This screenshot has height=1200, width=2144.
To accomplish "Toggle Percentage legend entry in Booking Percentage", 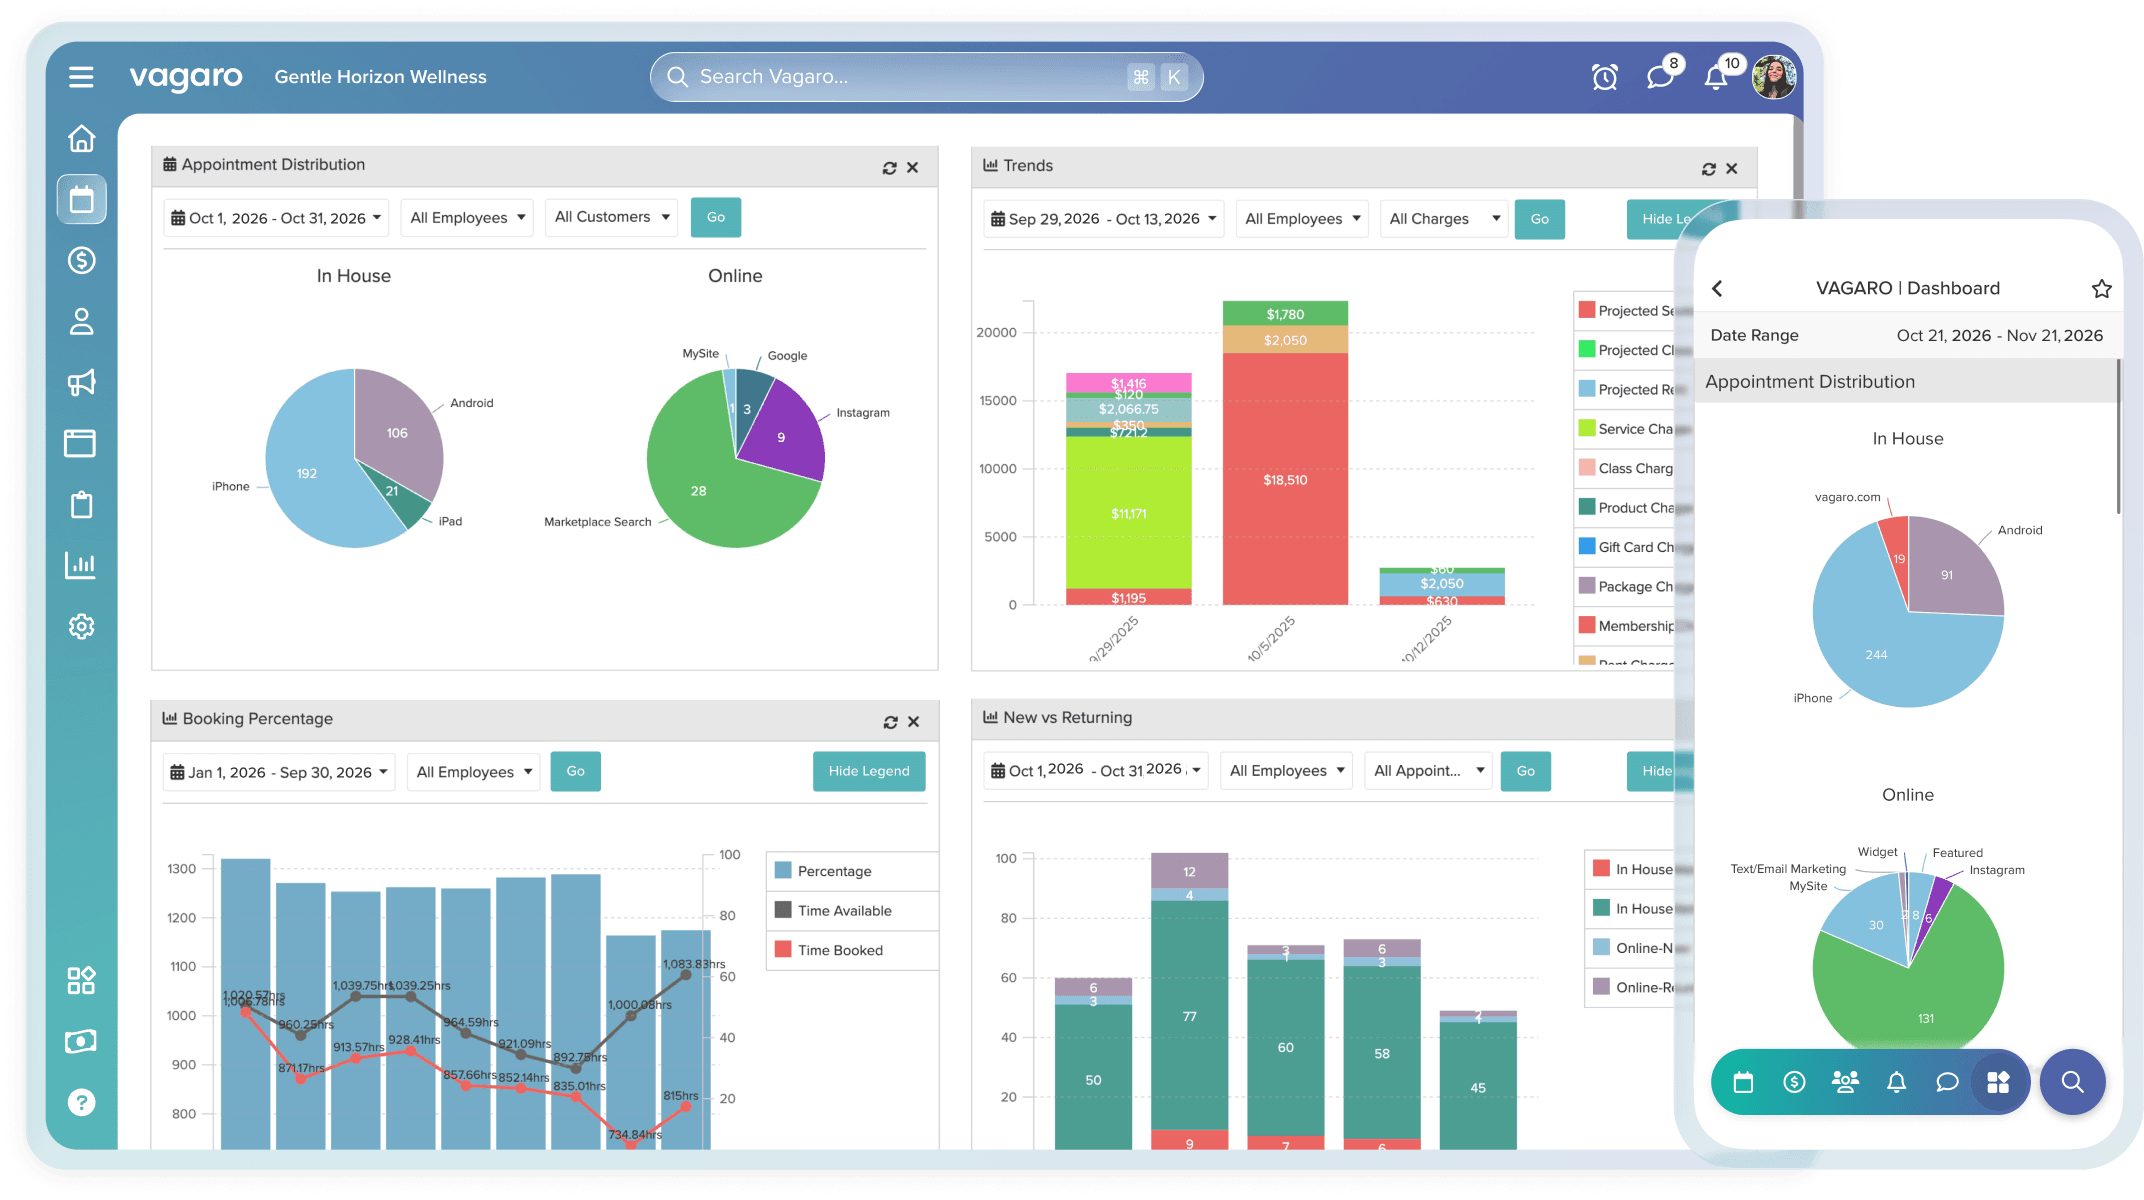I will [834, 871].
